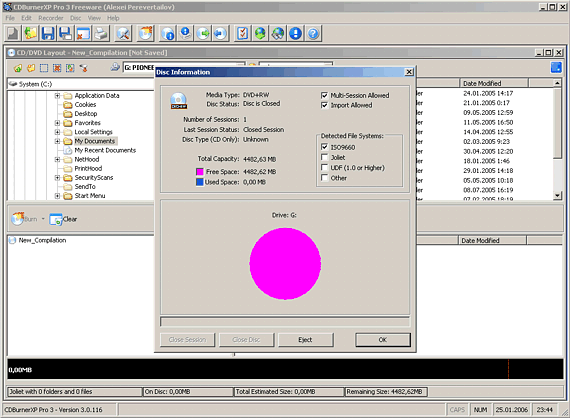Expand the Start Menu folder node
570x418 pixels.
pyautogui.click(x=57, y=196)
